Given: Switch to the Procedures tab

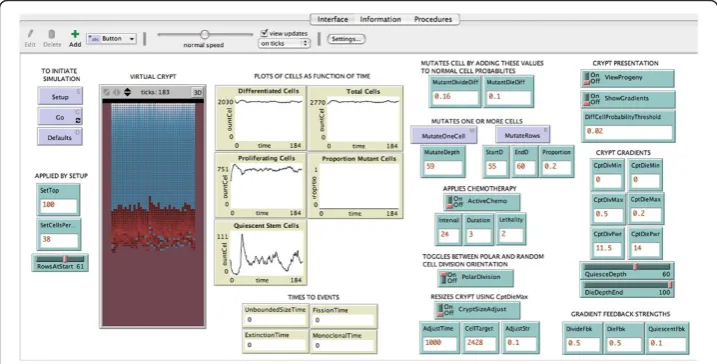Looking at the screenshot, I should (x=433, y=19).
